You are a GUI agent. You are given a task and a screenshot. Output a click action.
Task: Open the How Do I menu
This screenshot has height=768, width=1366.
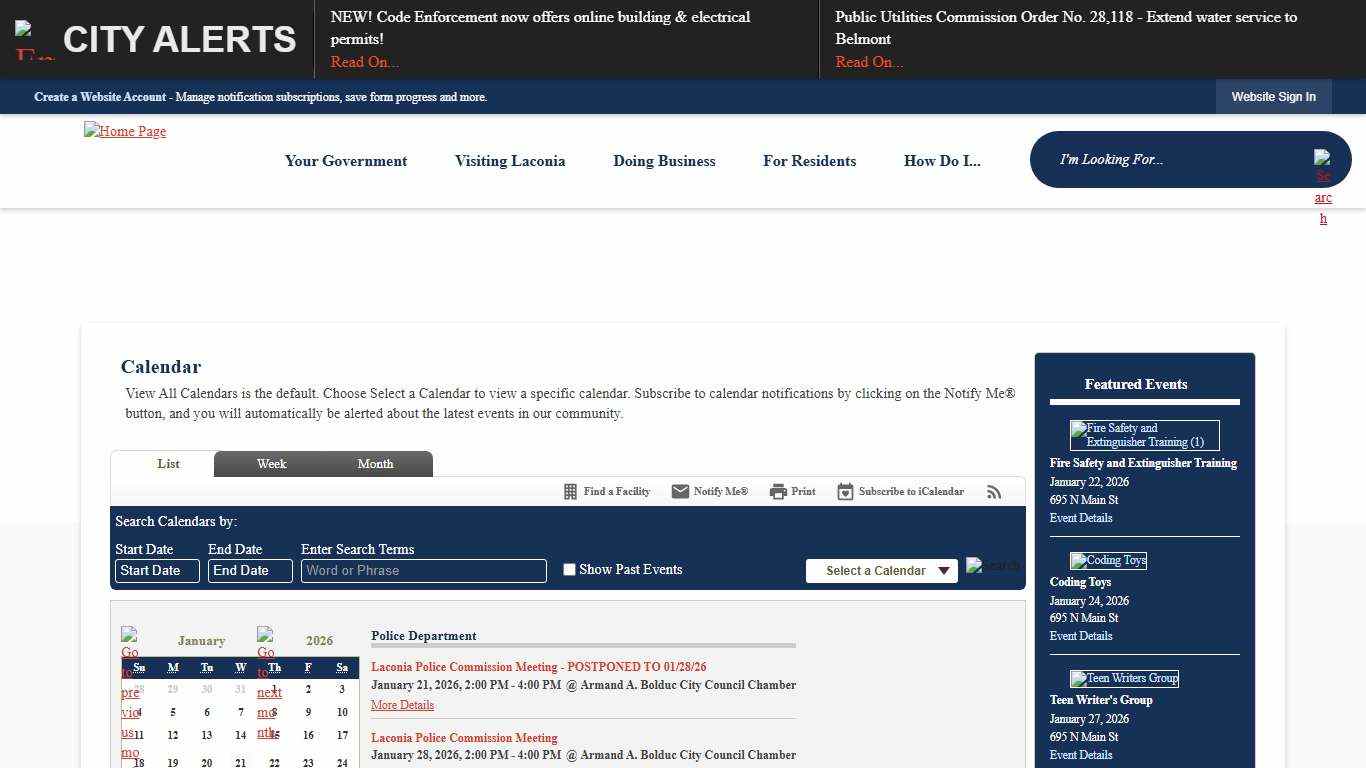tap(942, 161)
